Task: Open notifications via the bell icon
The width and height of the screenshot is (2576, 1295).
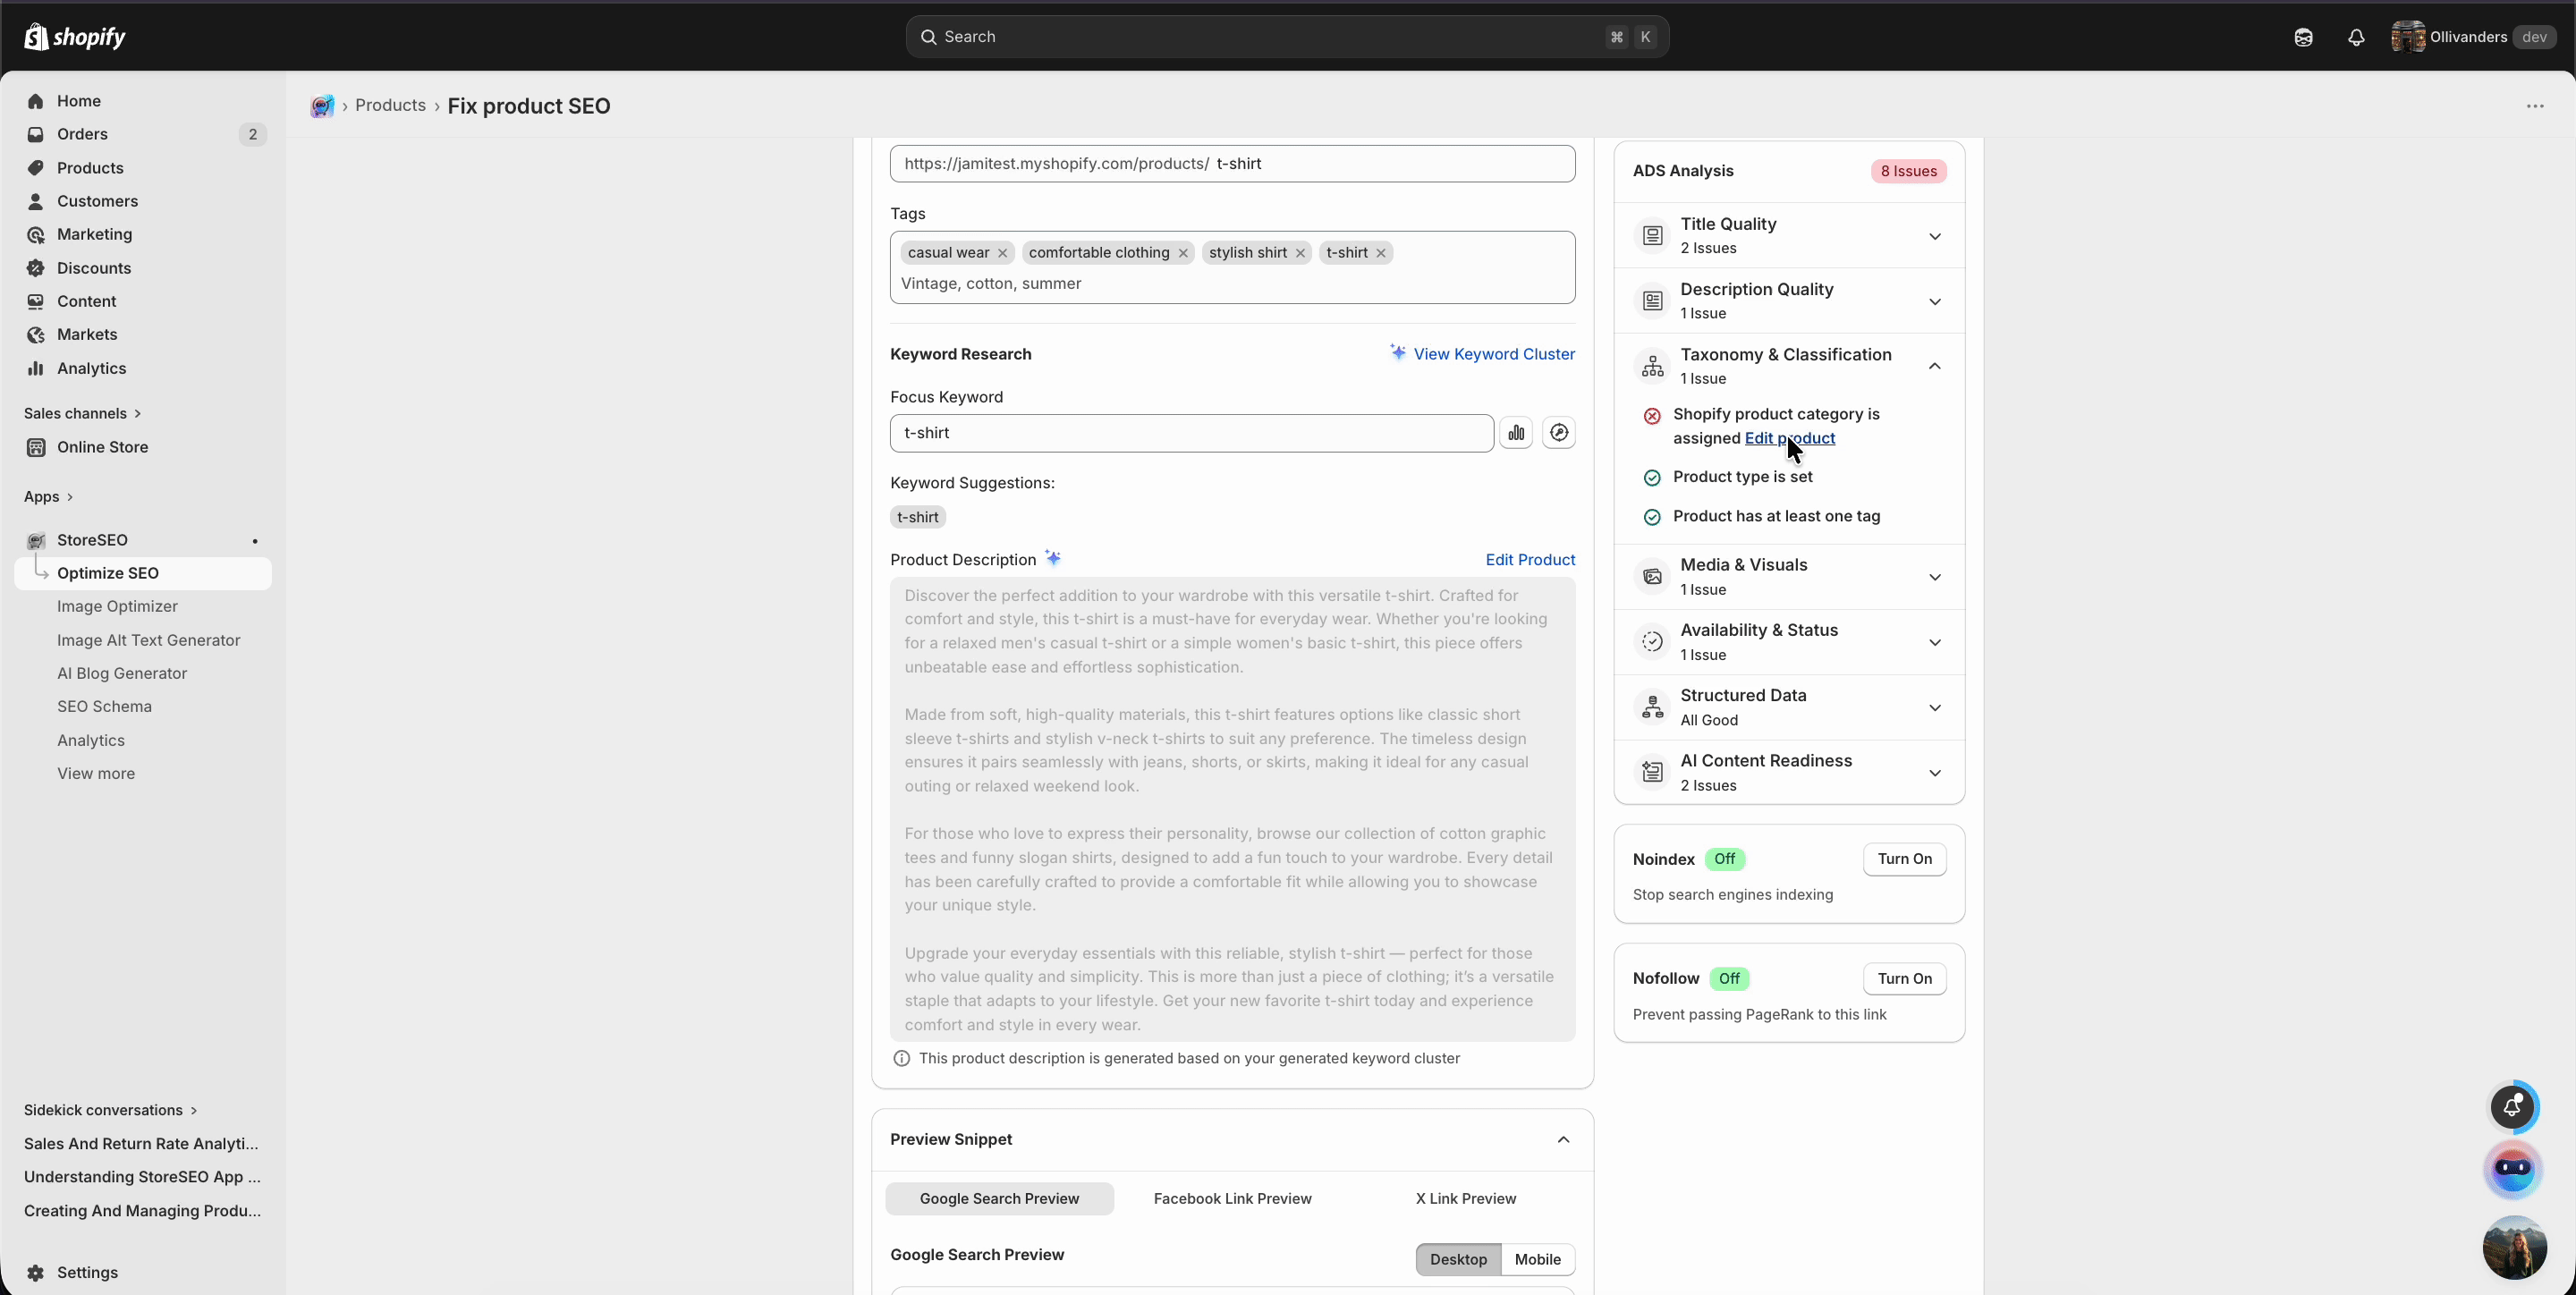Action: [x=2356, y=37]
